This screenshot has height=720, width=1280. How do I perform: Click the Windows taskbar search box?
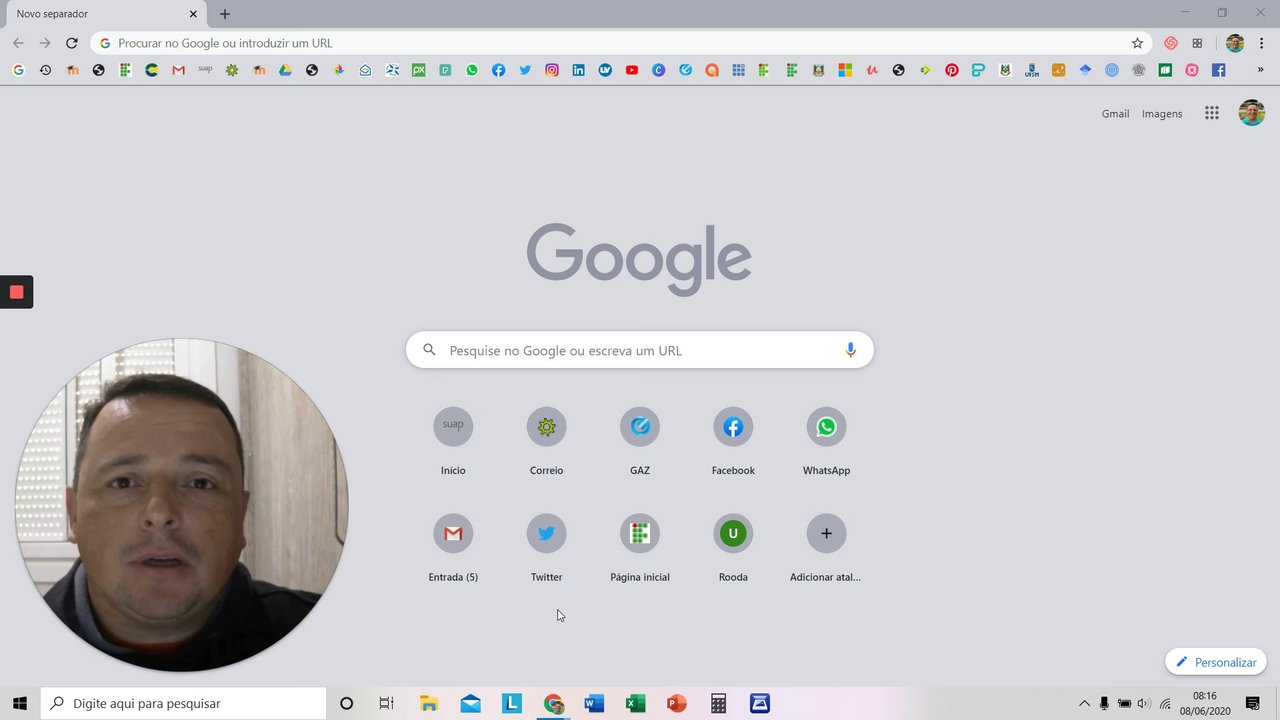(x=183, y=703)
